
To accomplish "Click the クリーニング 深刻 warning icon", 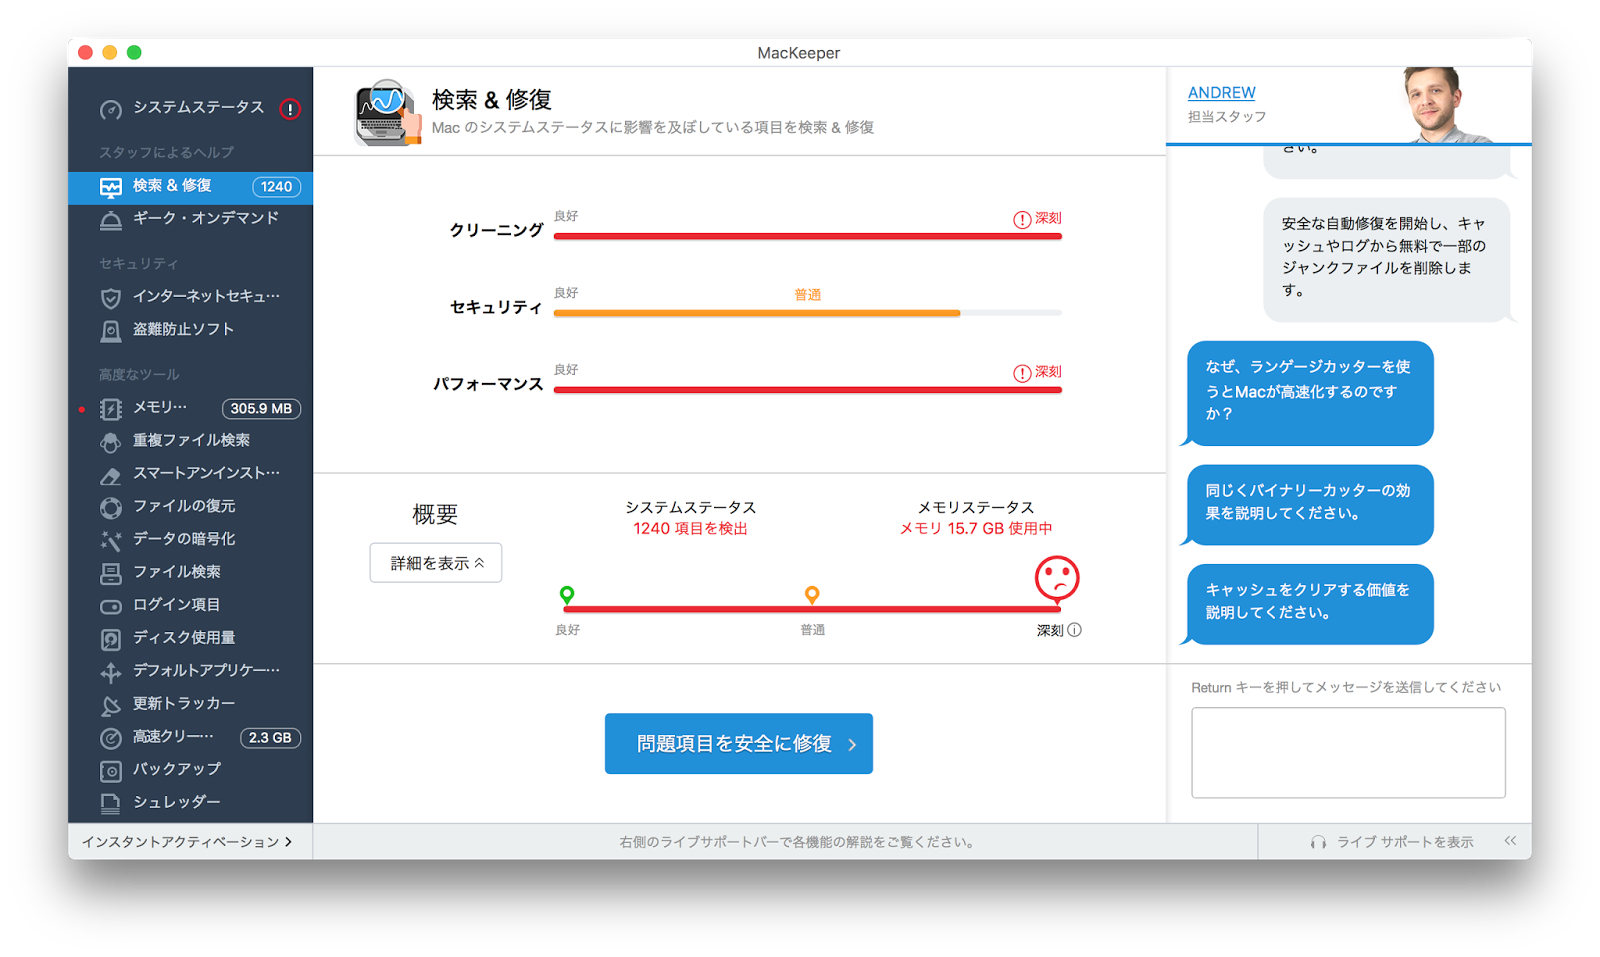I will [1022, 220].
